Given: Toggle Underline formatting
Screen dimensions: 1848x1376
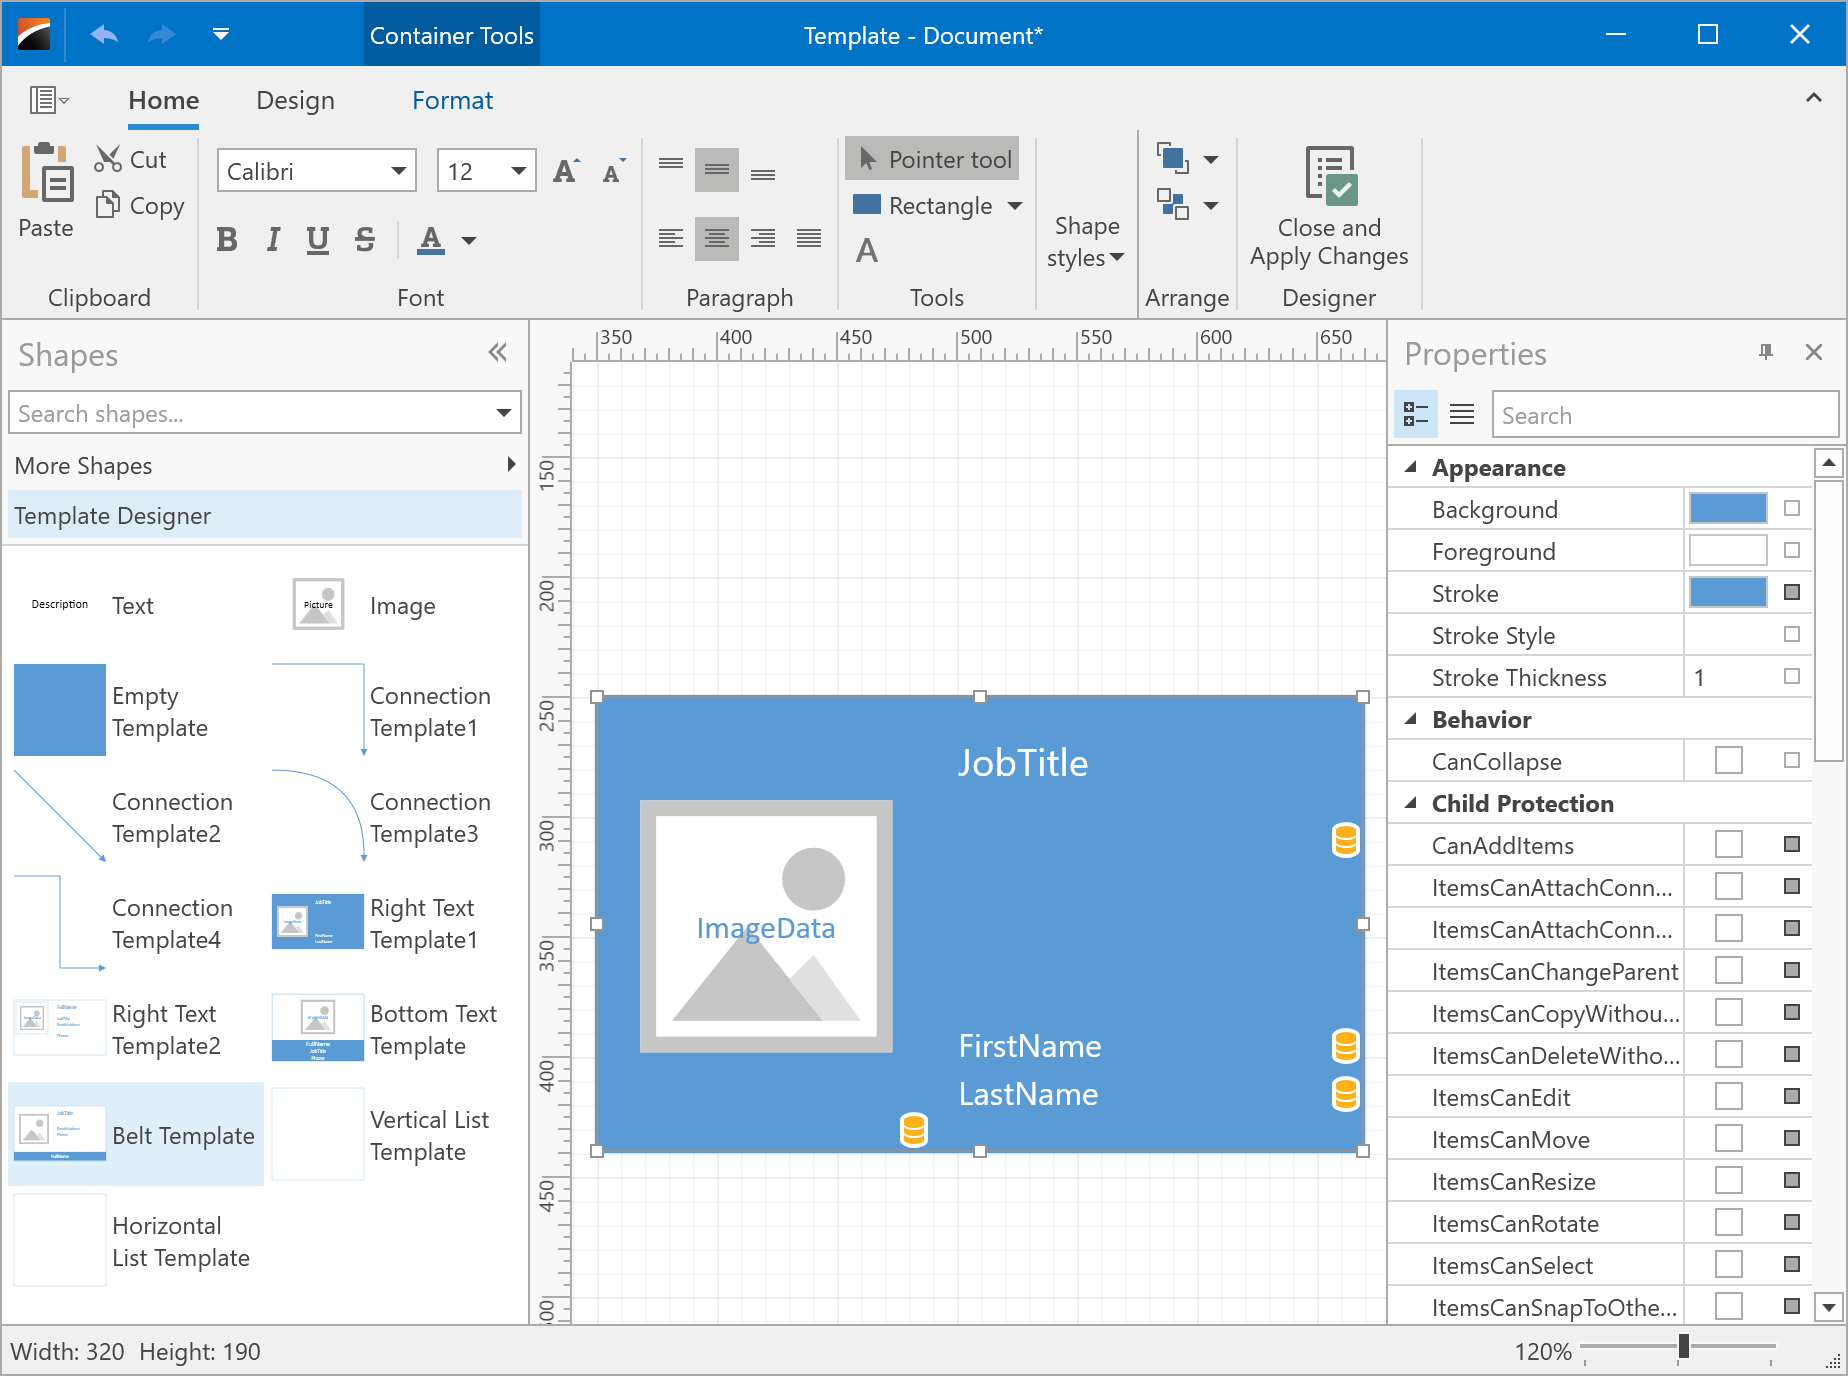Looking at the screenshot, I should pyautogui.click(x=318, y=240).
